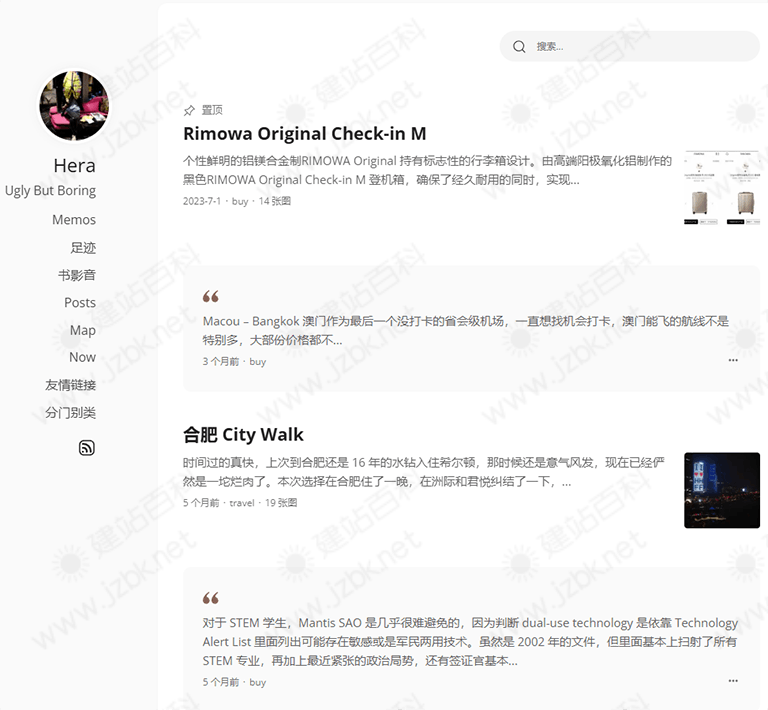Click the Hera site title
The width and height of the screenshot is (768, 710).
coord(74,166)
